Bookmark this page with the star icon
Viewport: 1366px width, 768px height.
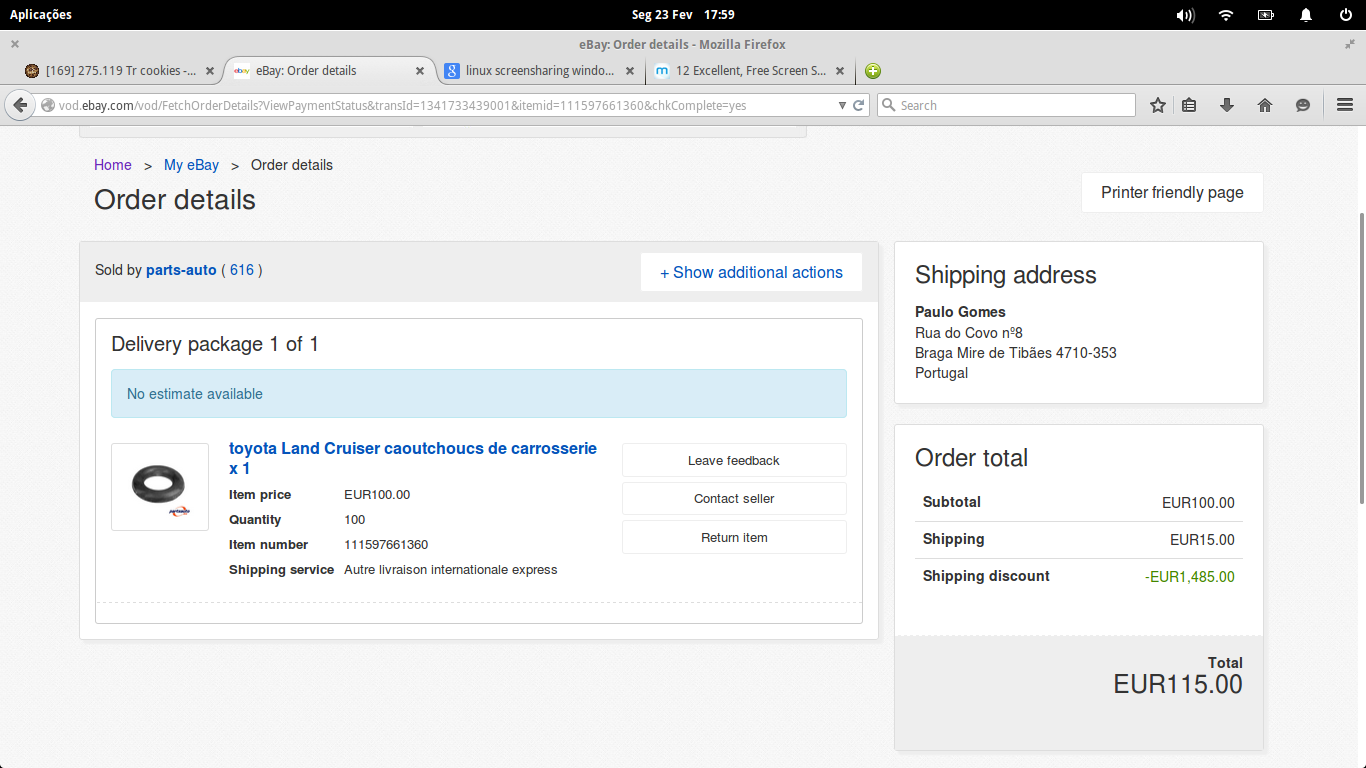click(x=1158, y=105)
